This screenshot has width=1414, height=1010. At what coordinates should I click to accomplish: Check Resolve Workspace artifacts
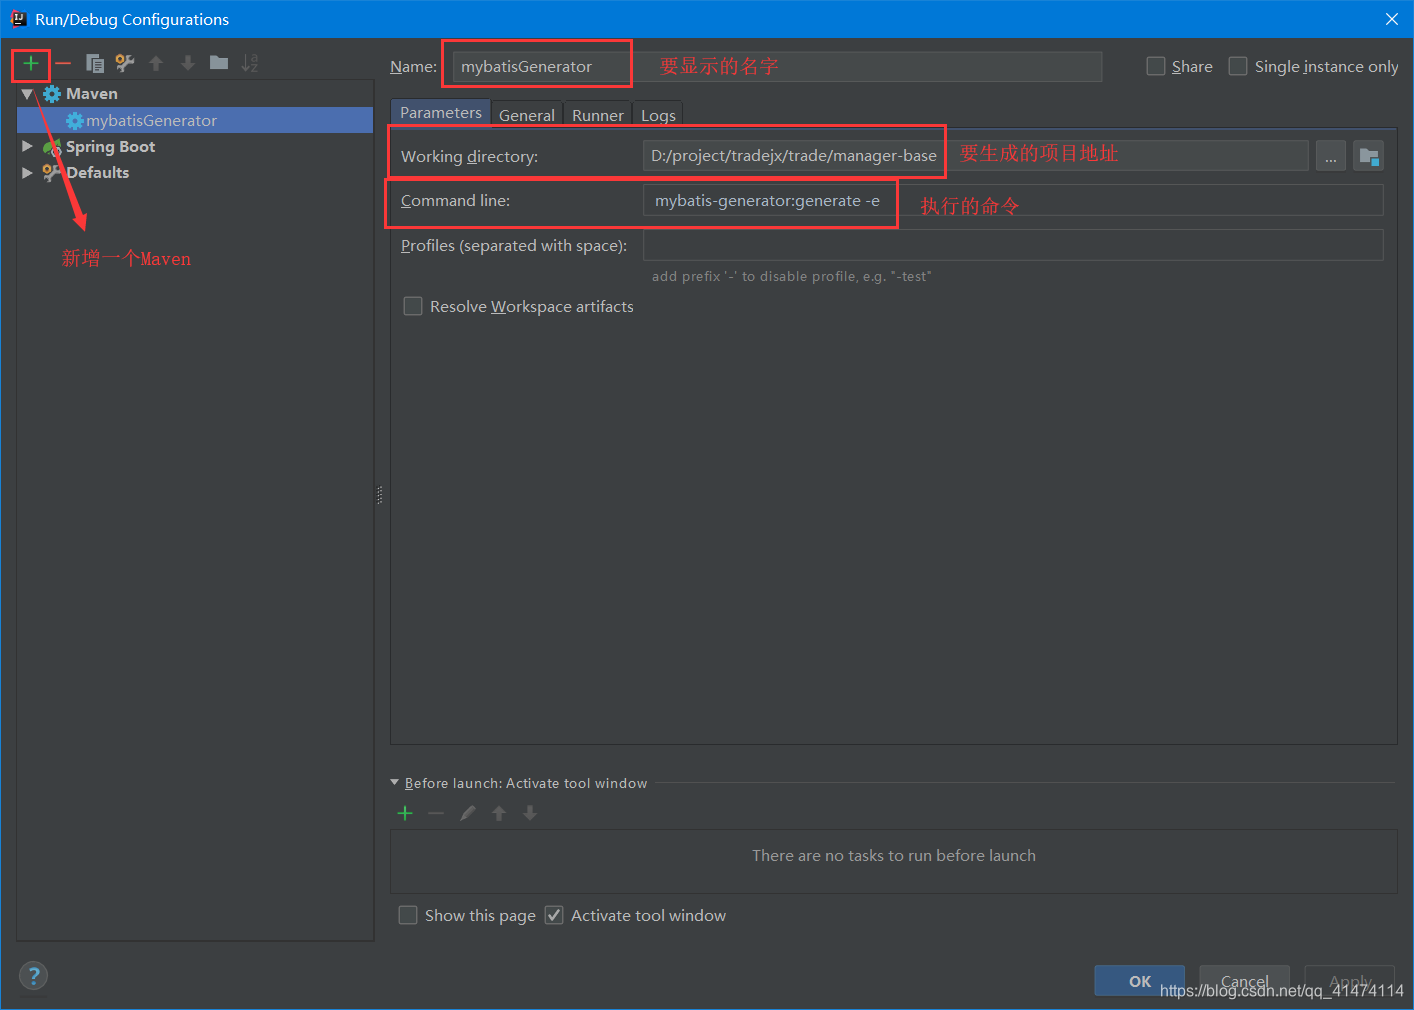(413, 306)
